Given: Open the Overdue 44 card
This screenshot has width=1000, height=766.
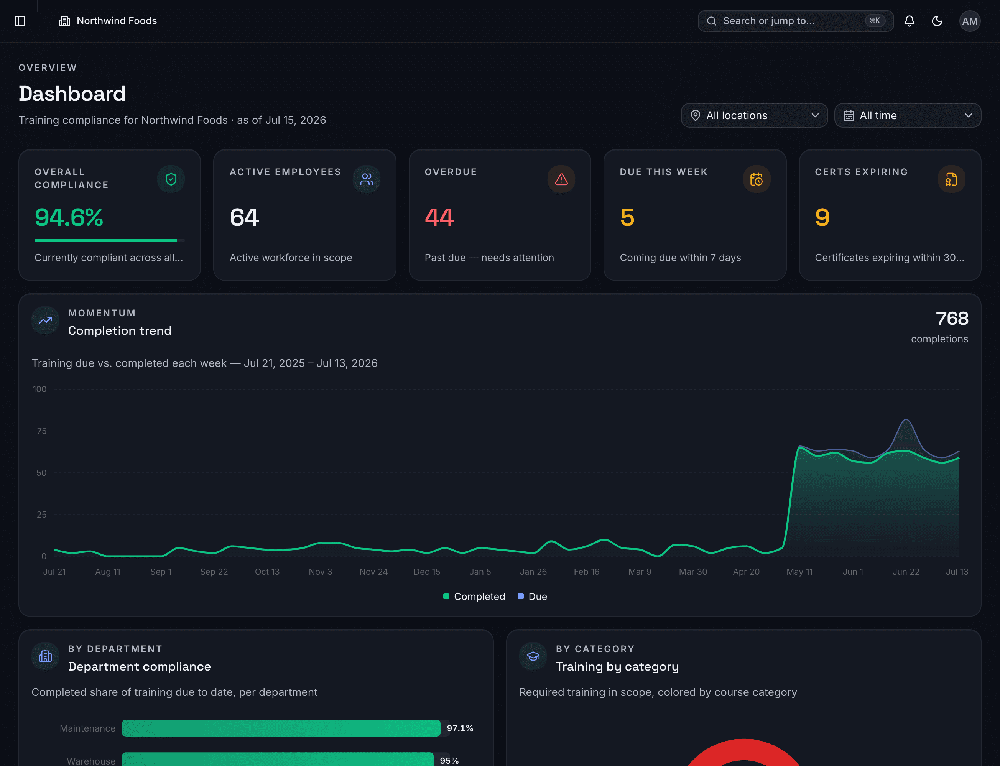Looking at the screenshot, I should (499, 215).
